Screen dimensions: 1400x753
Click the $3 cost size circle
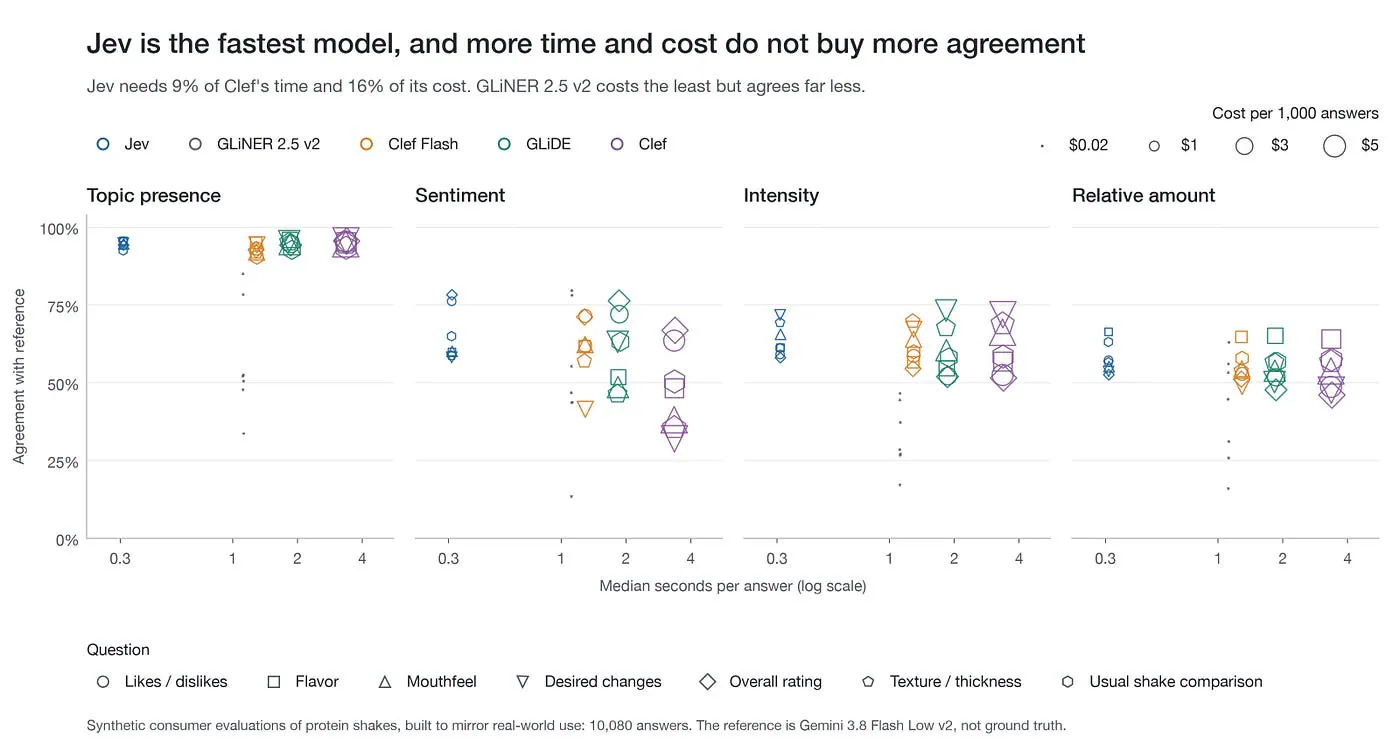1244,146
